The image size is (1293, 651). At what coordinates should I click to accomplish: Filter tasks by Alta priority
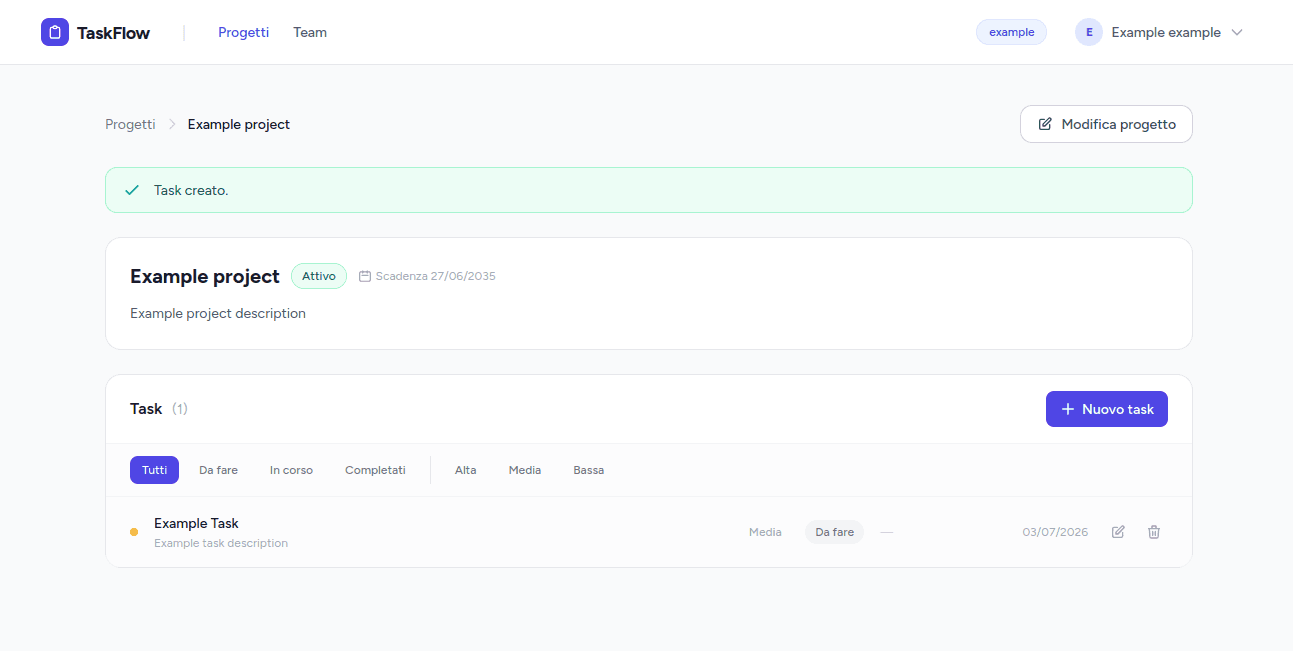(x=466, y=470)
